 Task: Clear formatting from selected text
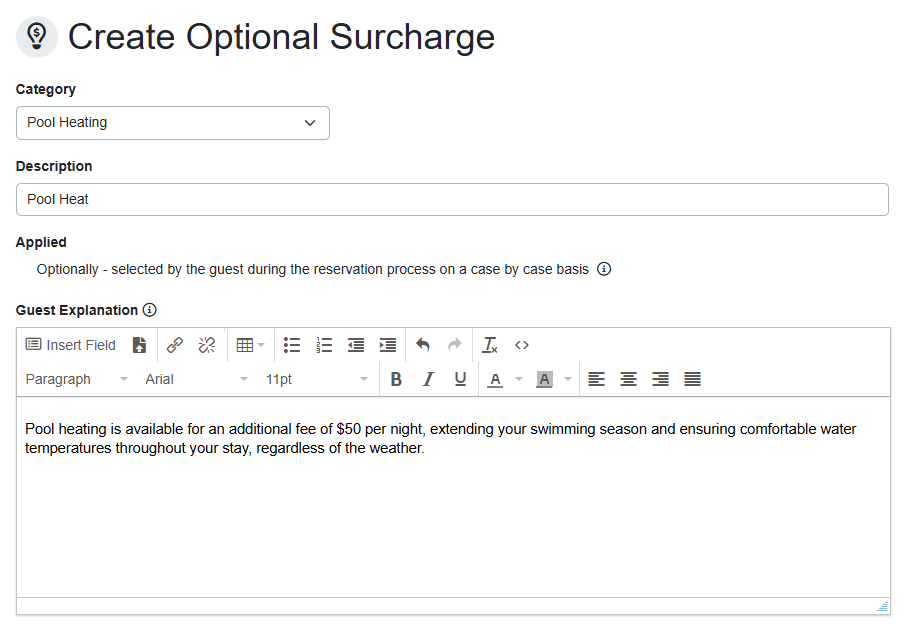pyautogui.click(x=490, y=345)
